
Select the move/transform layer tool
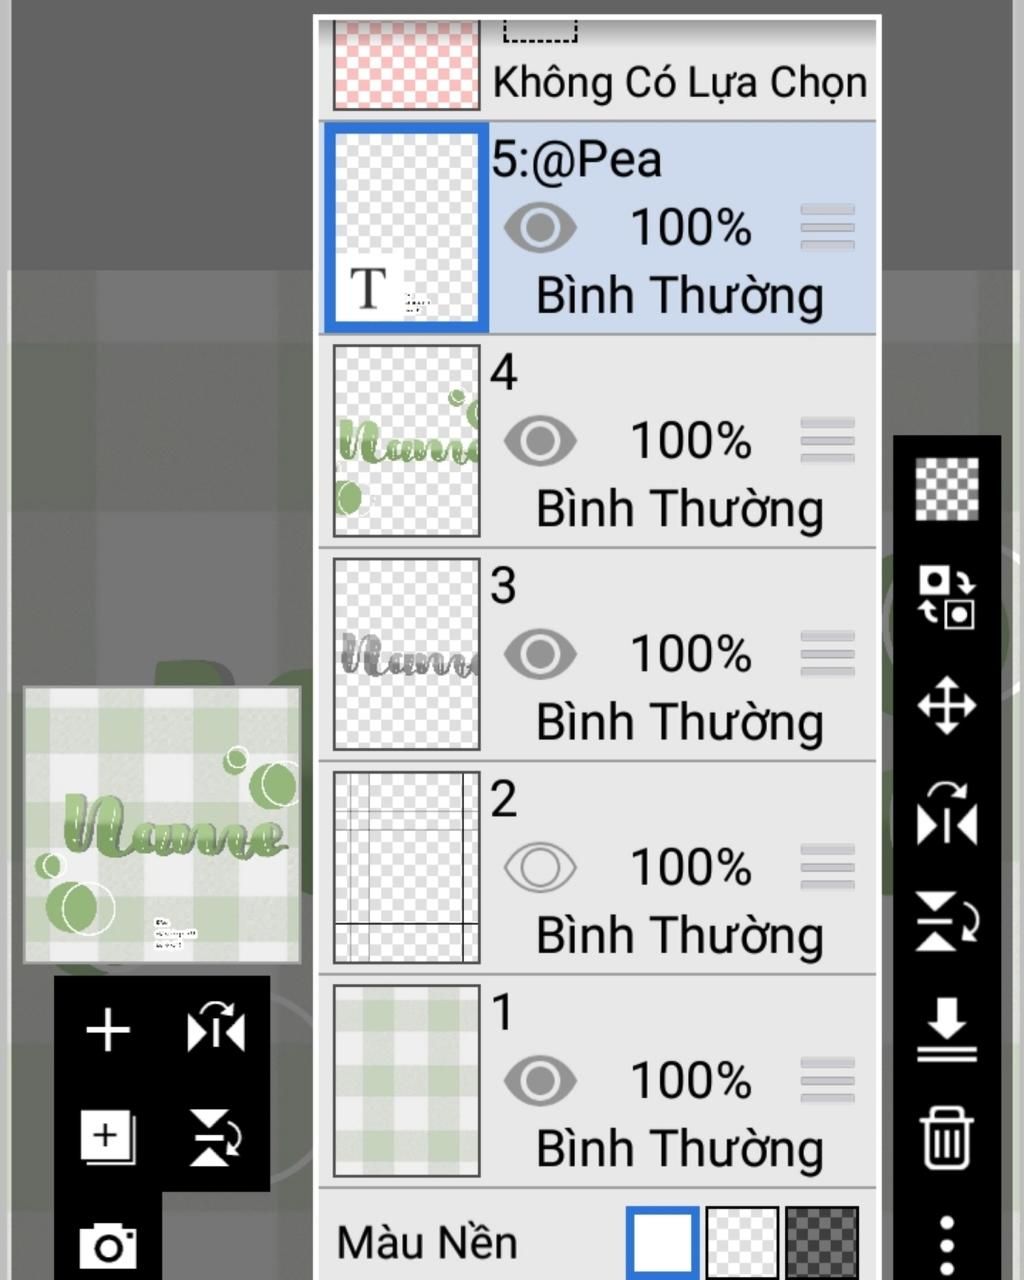point(946,706)
